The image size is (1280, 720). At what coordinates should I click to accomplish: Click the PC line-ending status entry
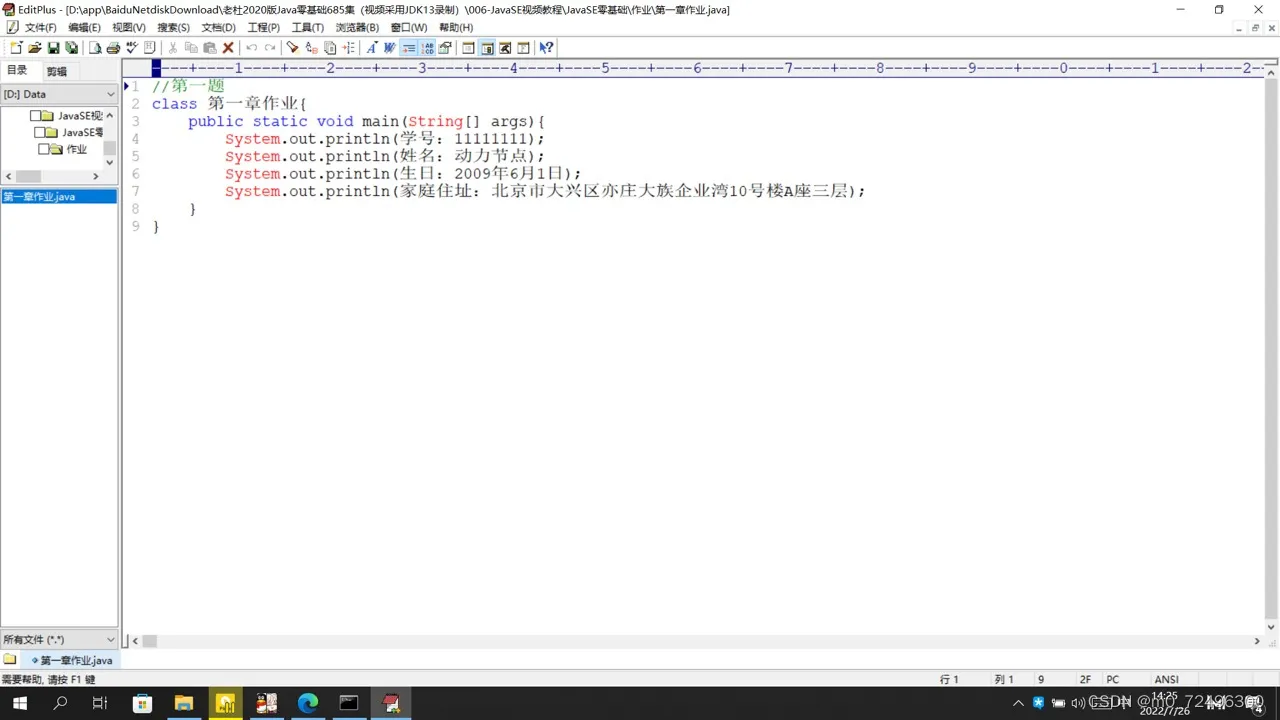(1112, 679)
